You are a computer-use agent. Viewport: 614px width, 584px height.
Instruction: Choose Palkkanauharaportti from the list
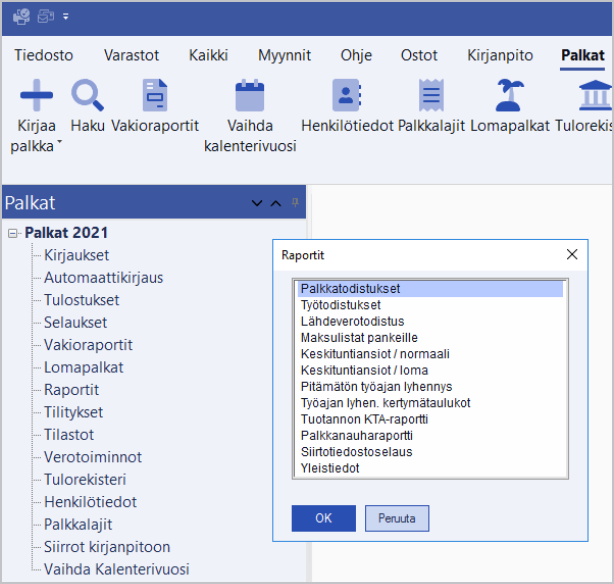point(356,435)
